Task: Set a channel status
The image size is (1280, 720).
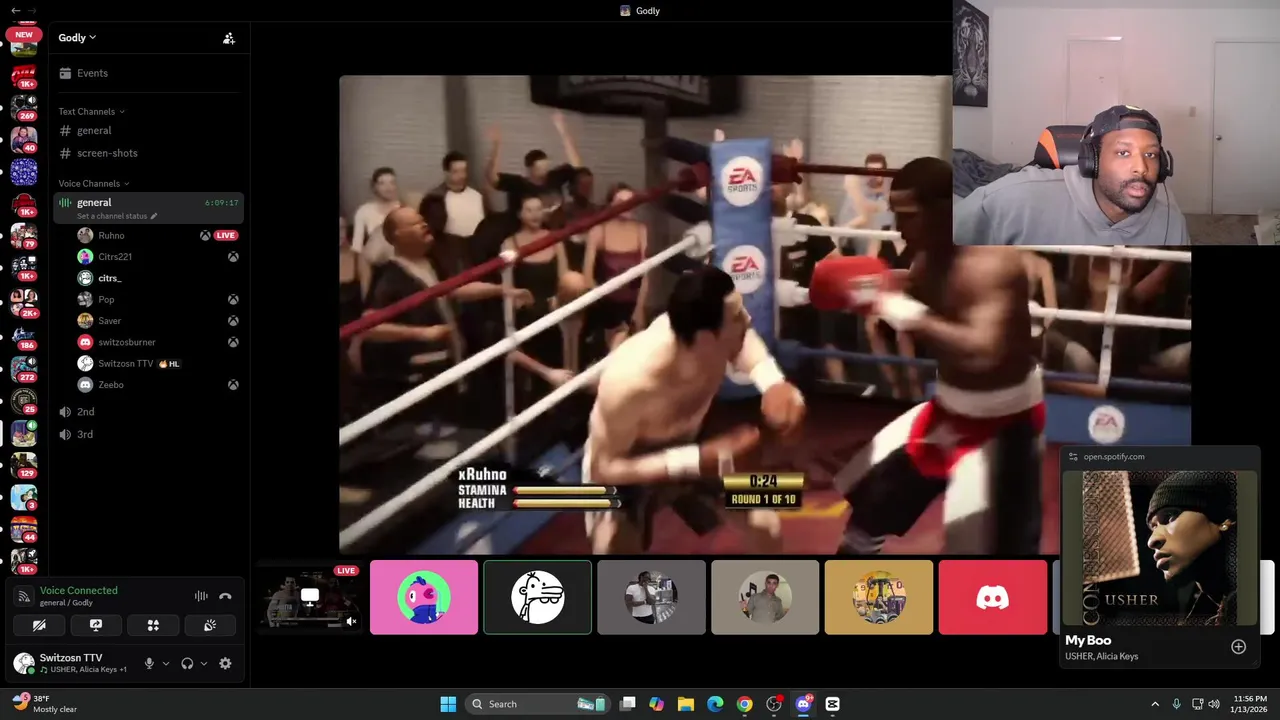Action: 117,216
